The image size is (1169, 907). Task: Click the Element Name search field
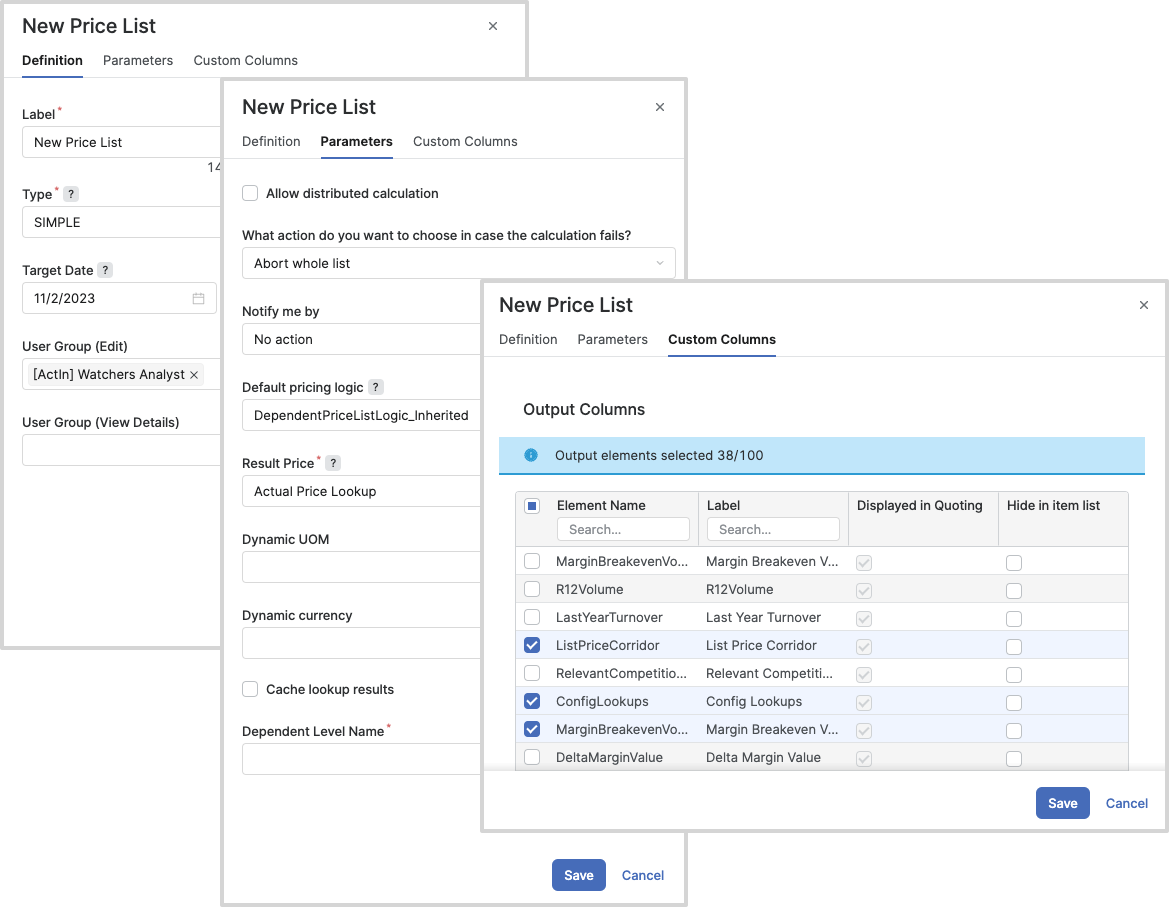click(623, 530)
